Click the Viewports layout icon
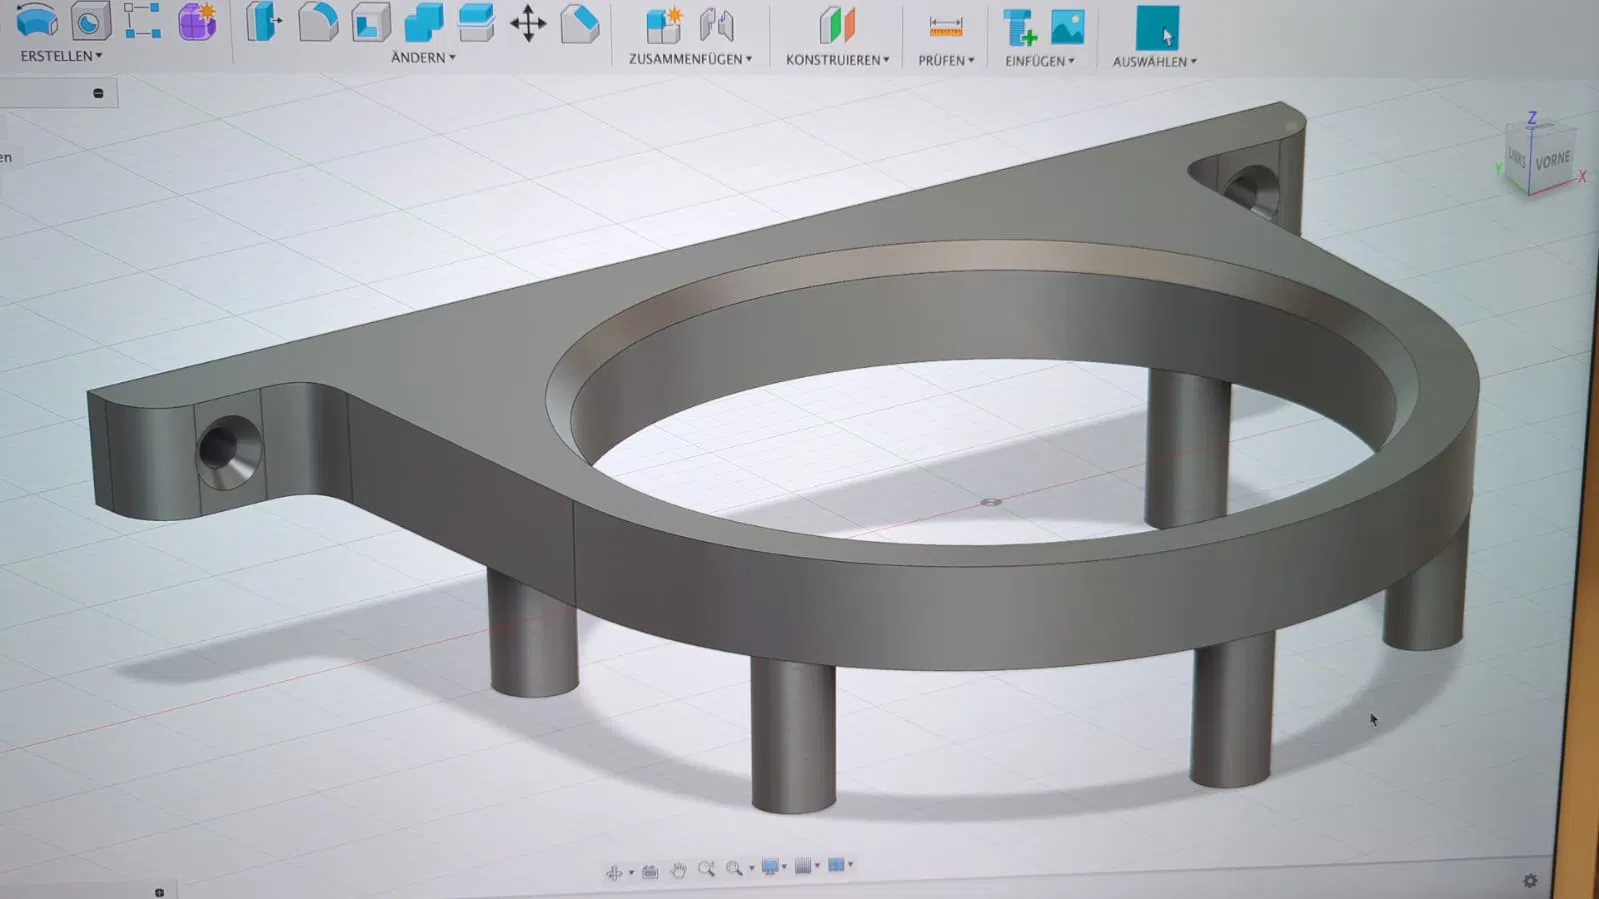1599x899 pixels. pyautogui.click(x=836, y=865)
